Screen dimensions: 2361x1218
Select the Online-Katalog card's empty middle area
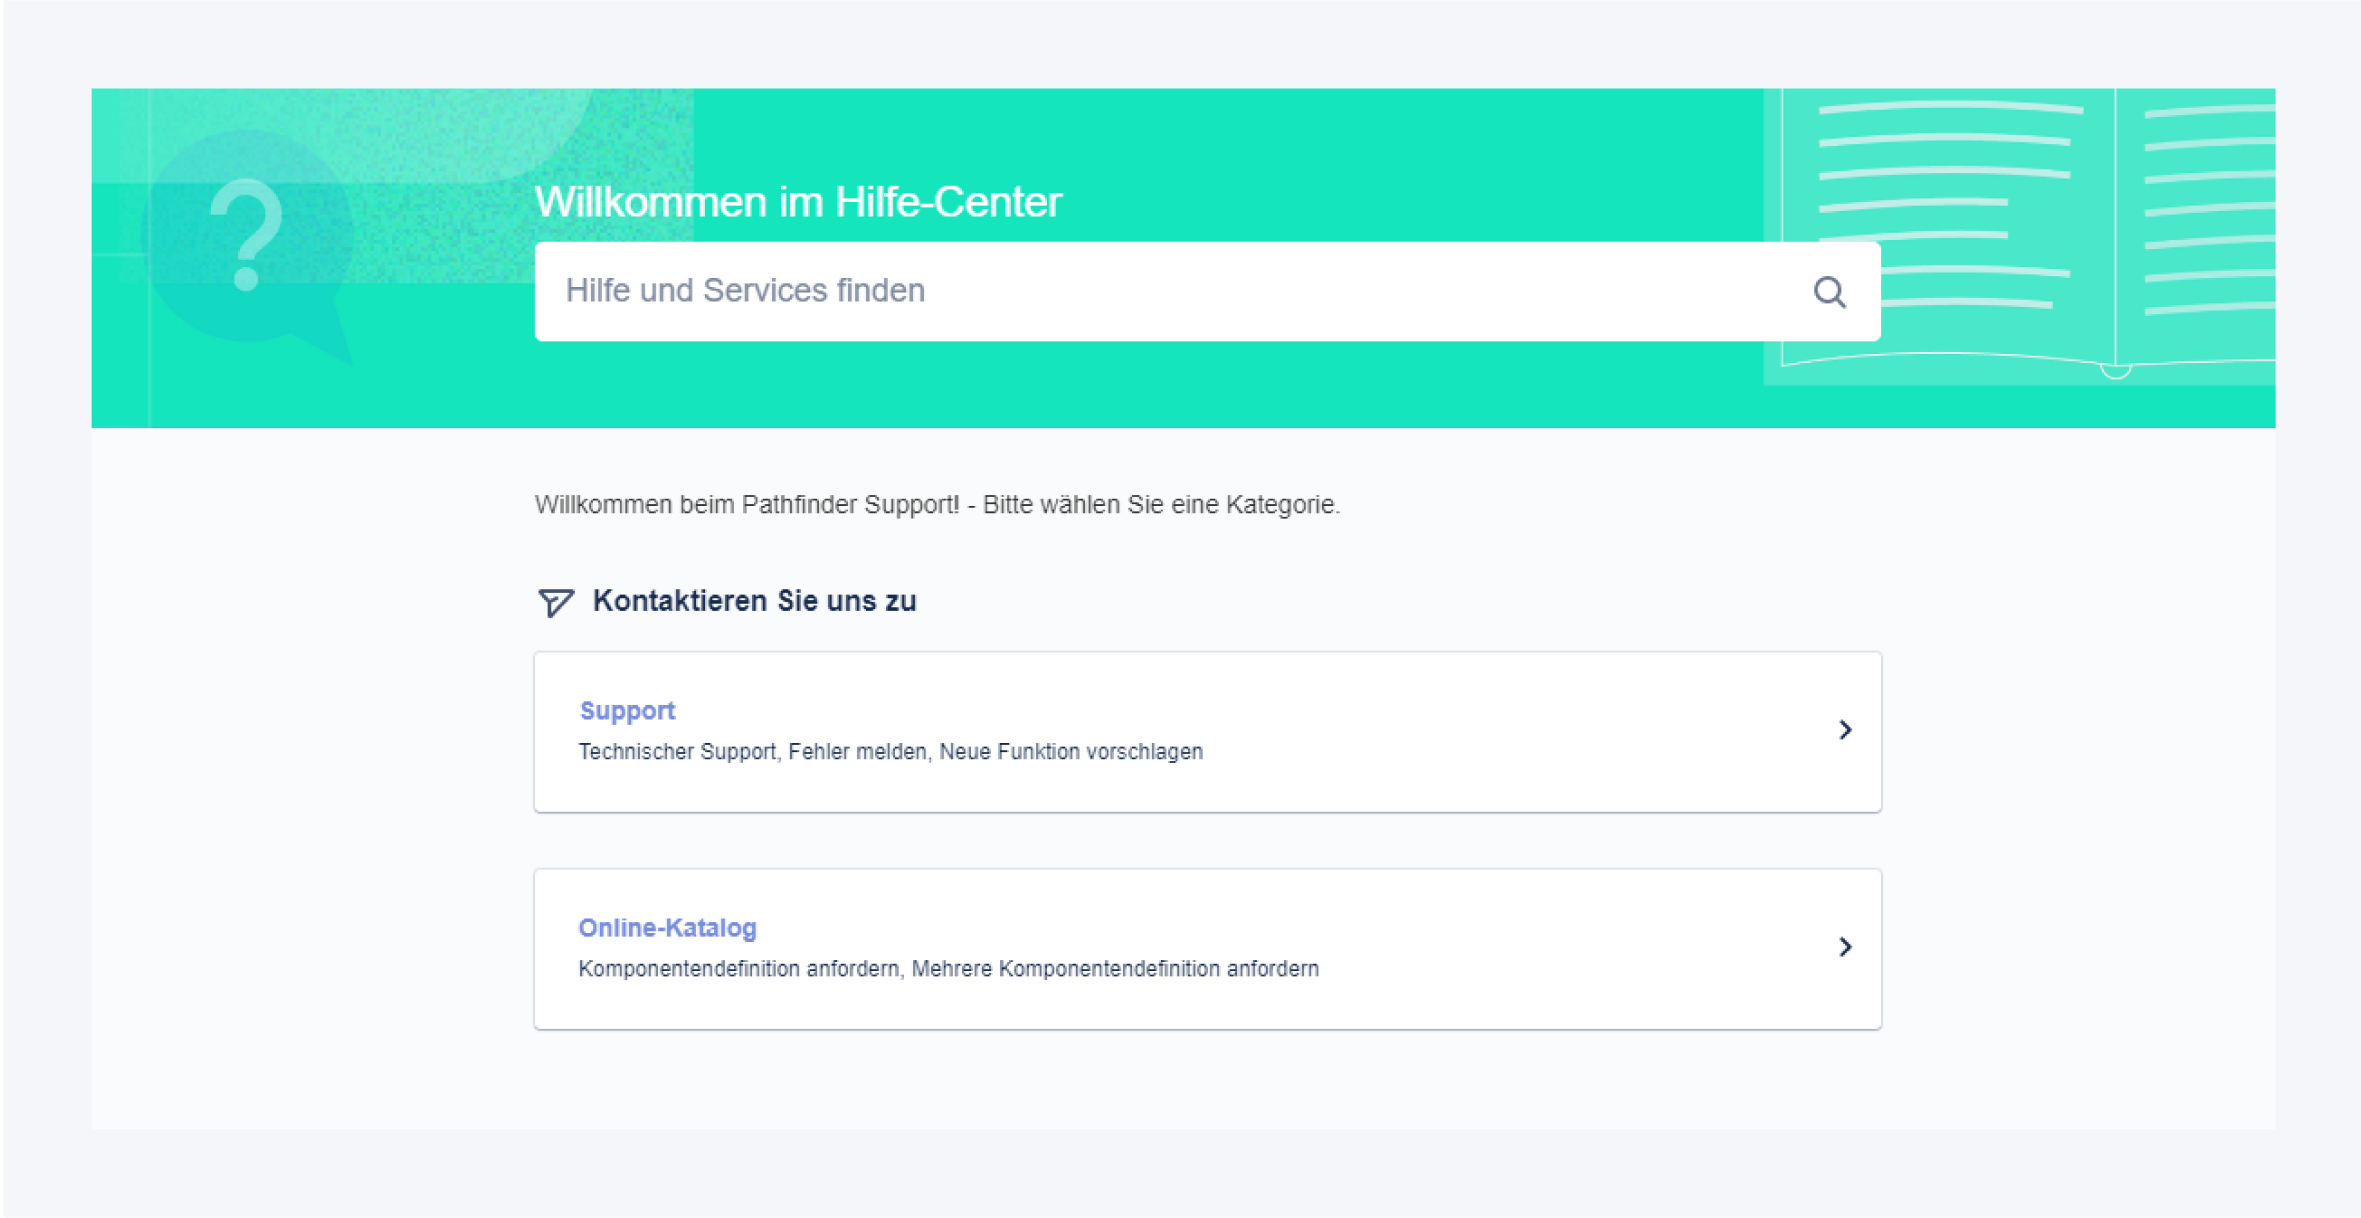(1550, 948)
